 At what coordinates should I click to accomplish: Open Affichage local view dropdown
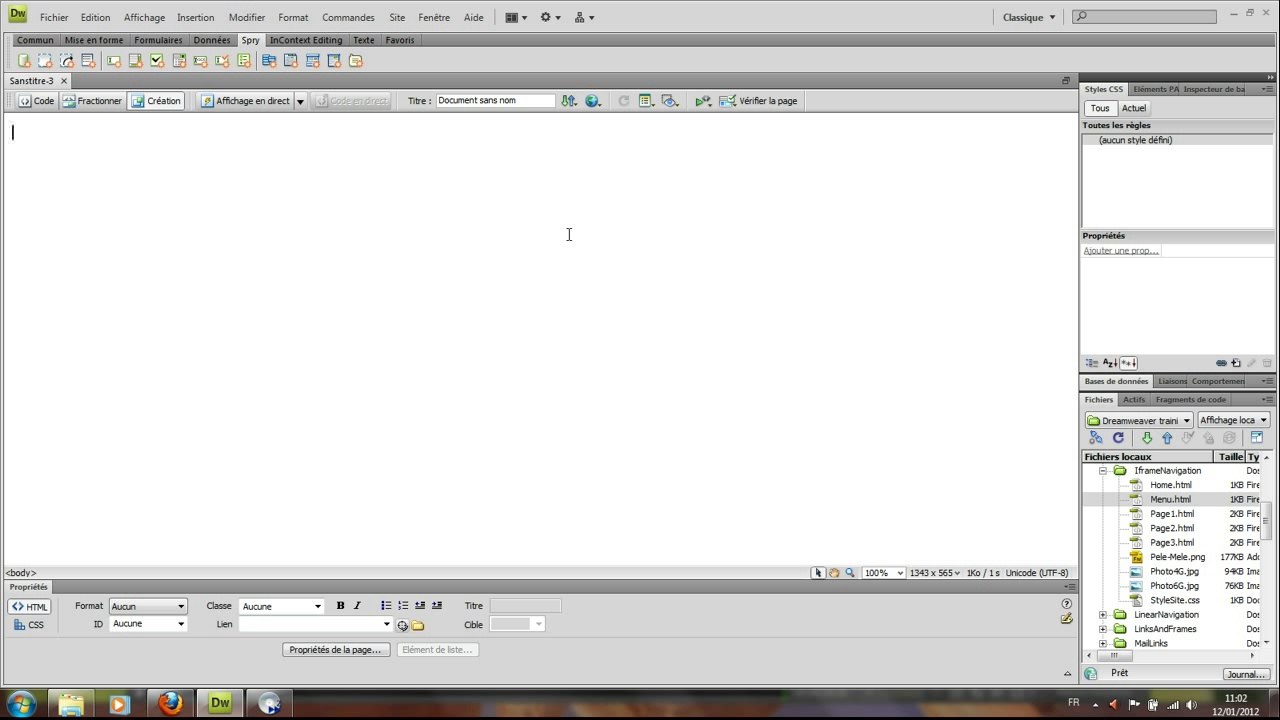click(x=1234, y=420)
